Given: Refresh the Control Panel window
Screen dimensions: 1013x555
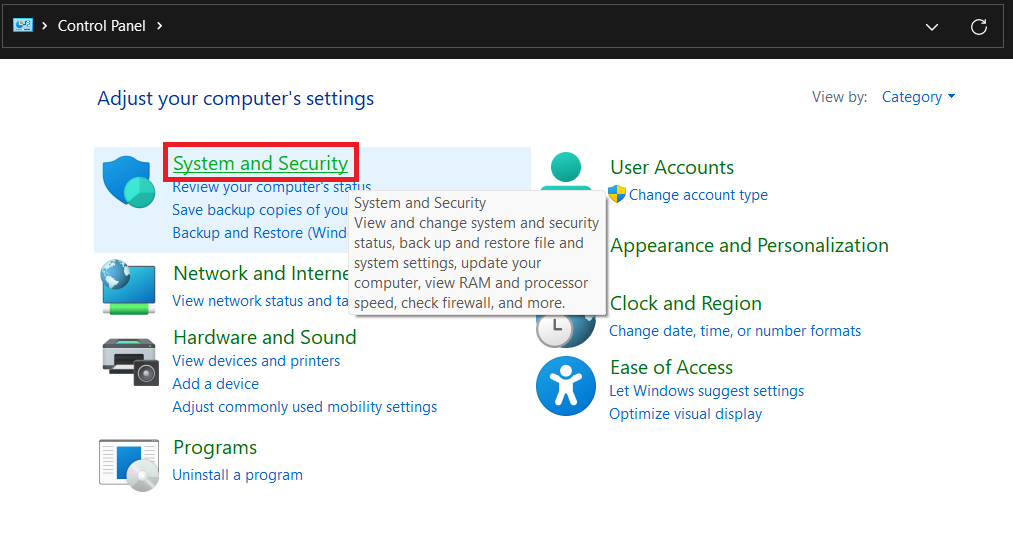Looking at the screenshot, I should 979,26.
